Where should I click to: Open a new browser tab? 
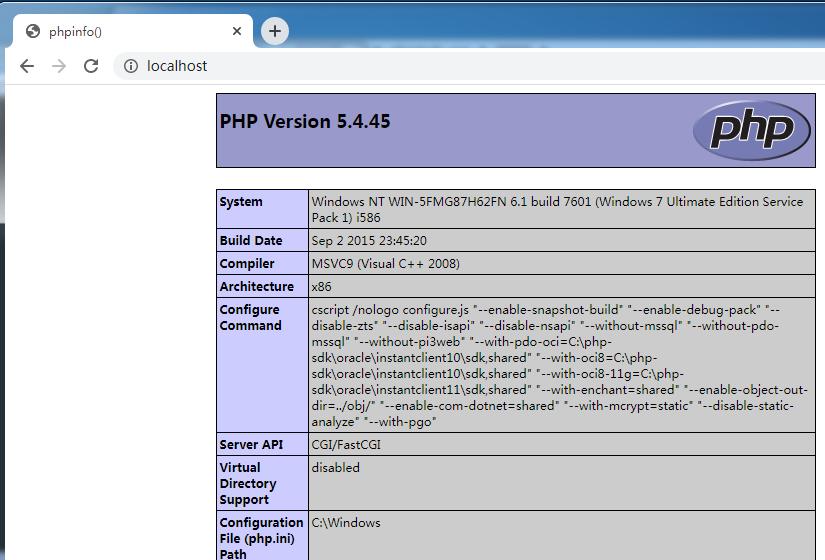coord(275,31)
